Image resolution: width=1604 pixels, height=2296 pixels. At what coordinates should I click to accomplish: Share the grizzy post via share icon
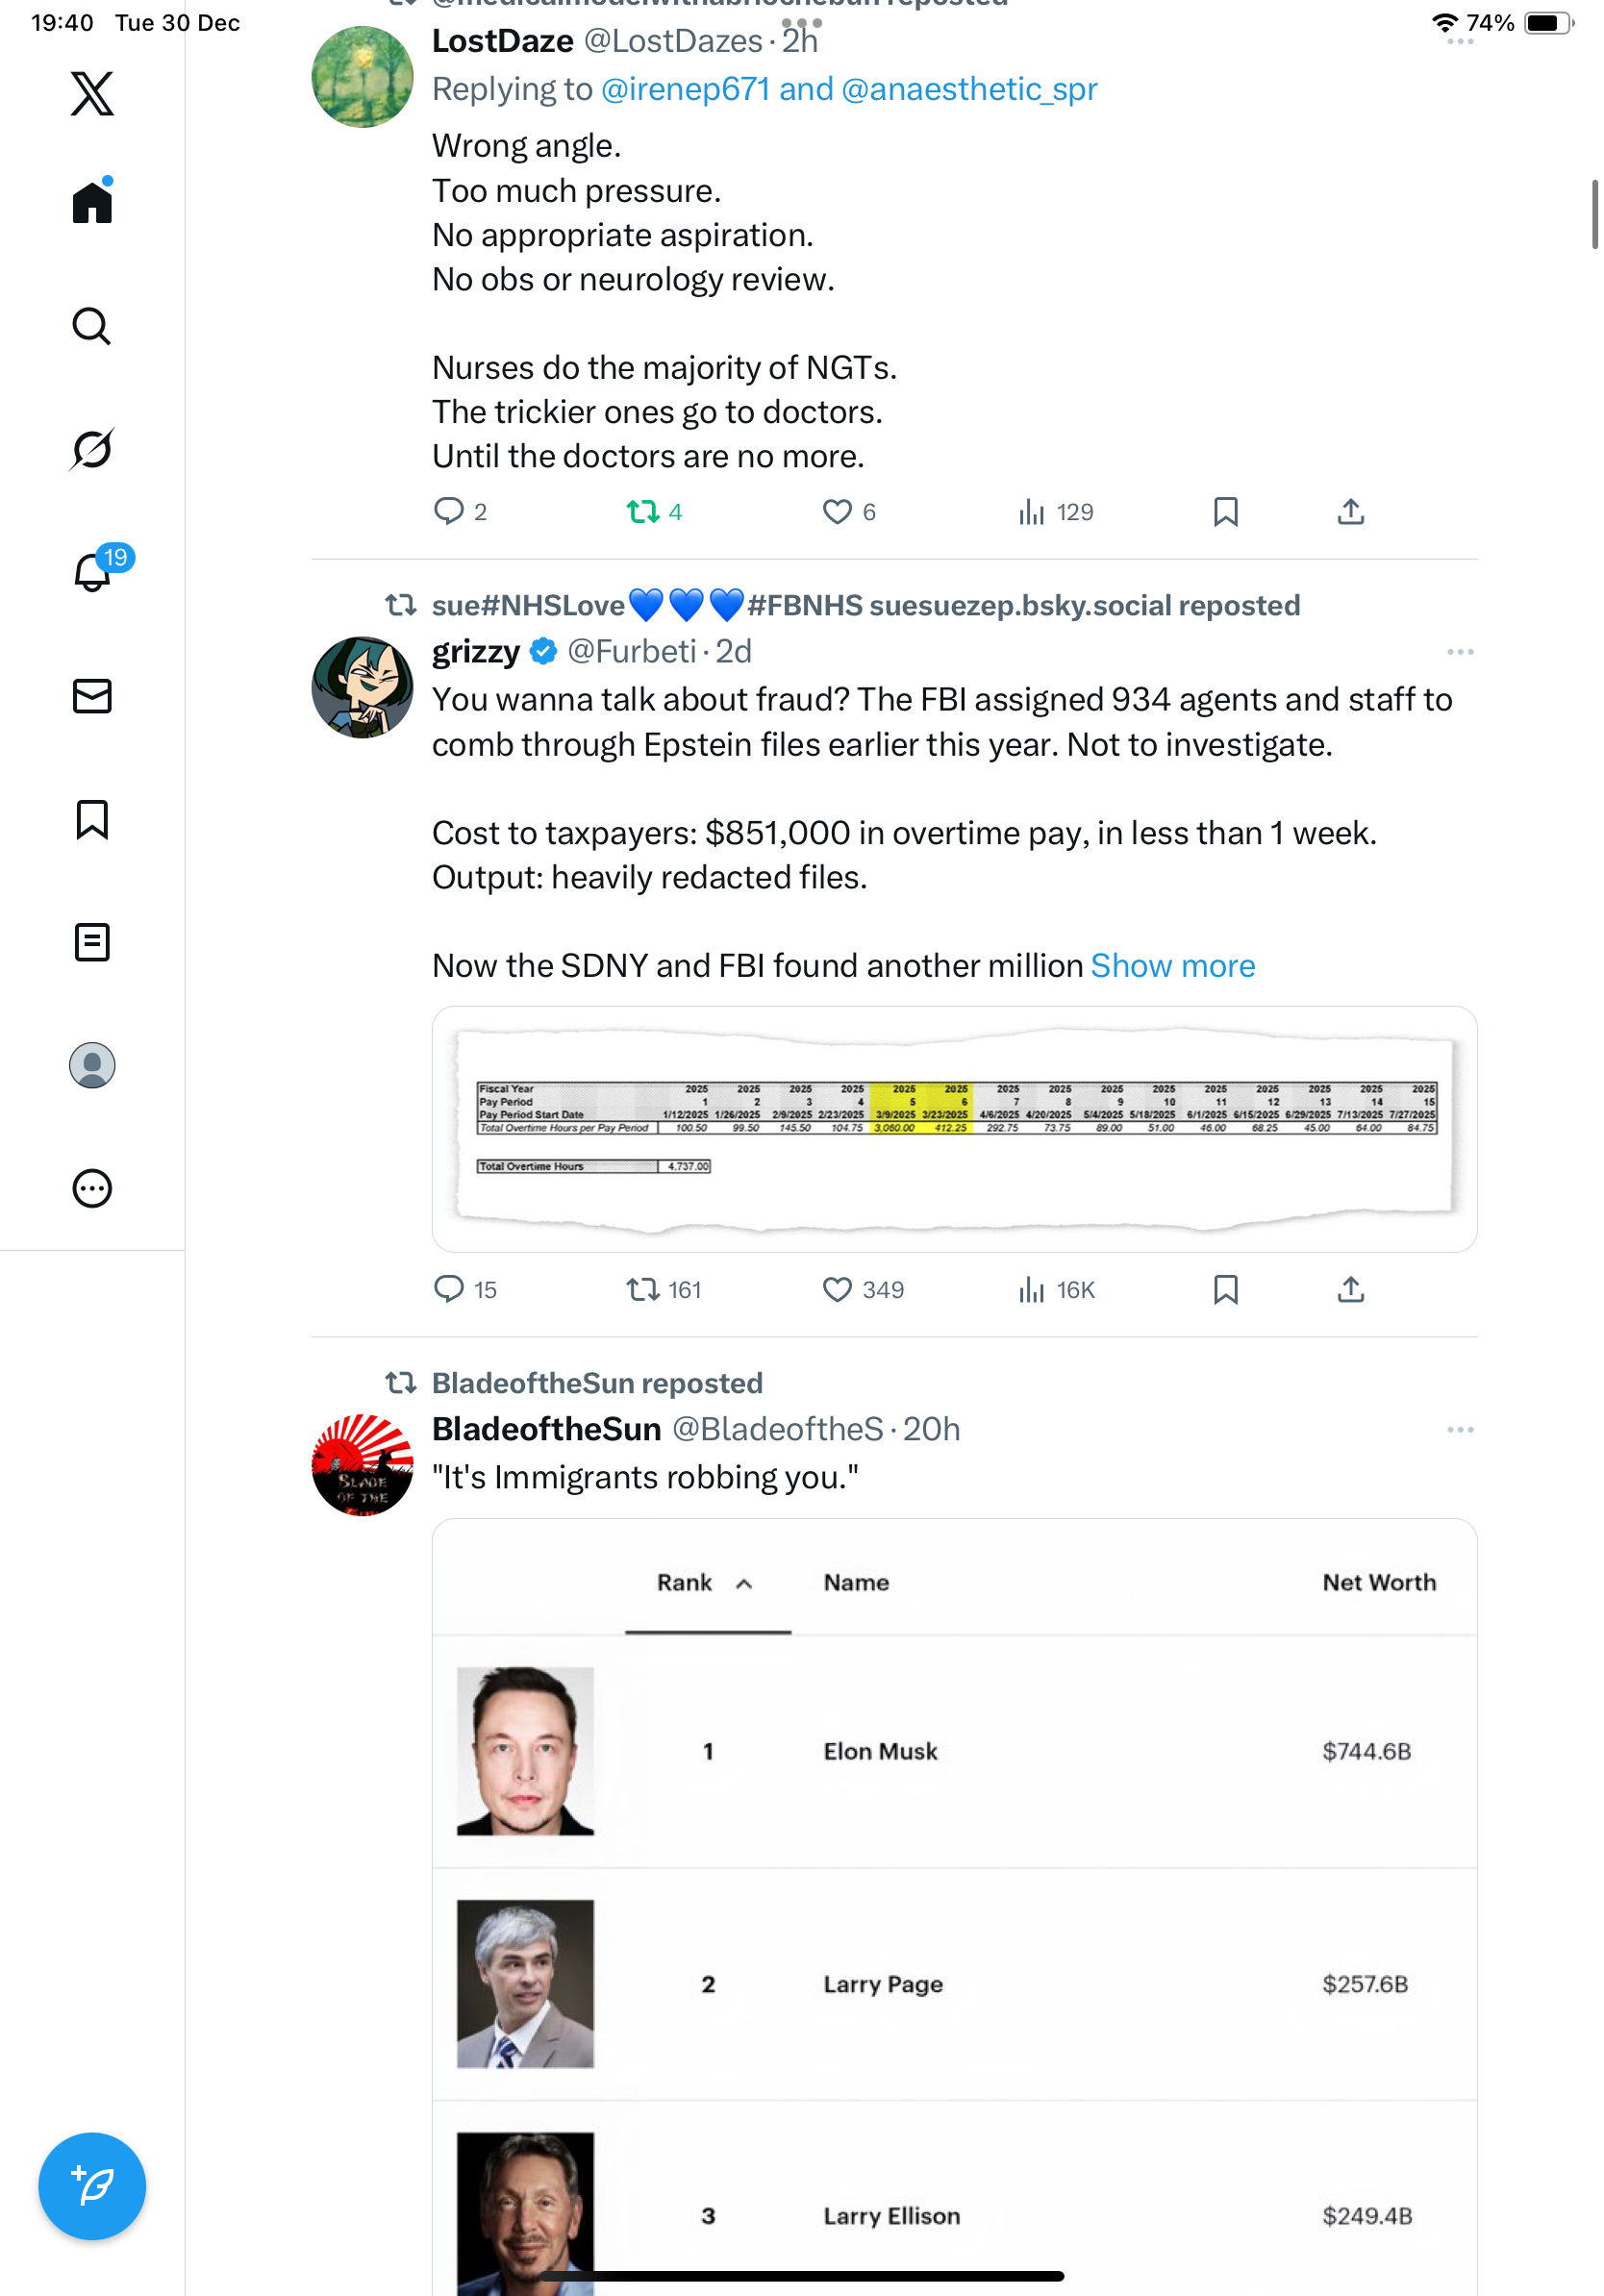tap(1350, 1289)
